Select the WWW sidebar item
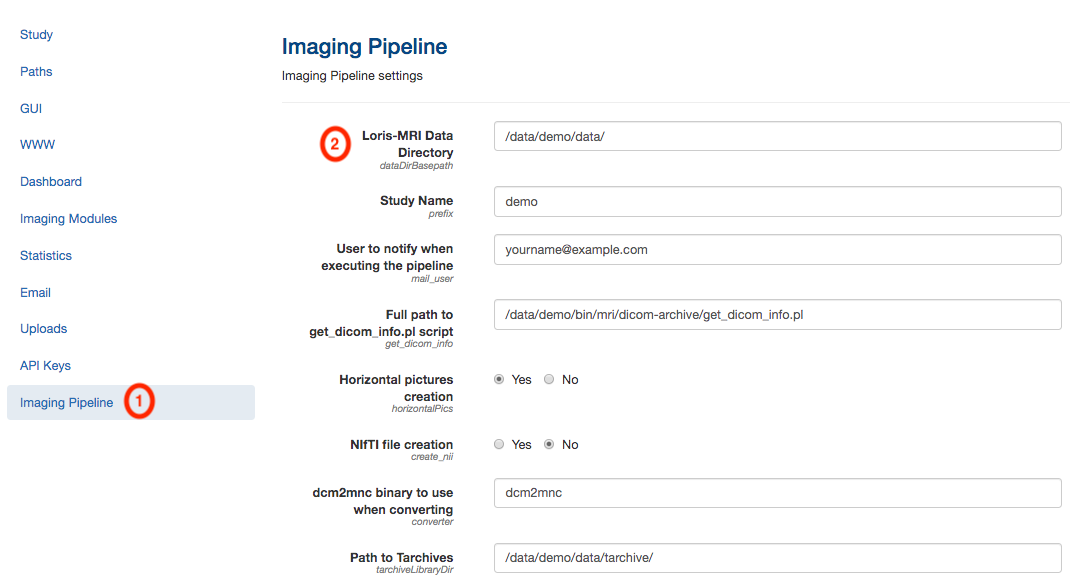Image resolution: width=1070 pixels, height=588 pixels. (38, 145)
